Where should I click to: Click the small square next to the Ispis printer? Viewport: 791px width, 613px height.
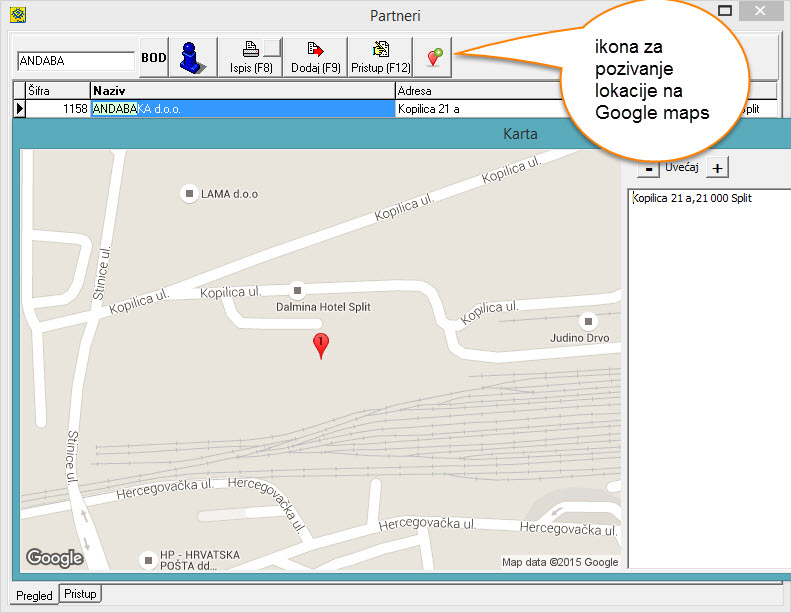(x=272, y=47)
